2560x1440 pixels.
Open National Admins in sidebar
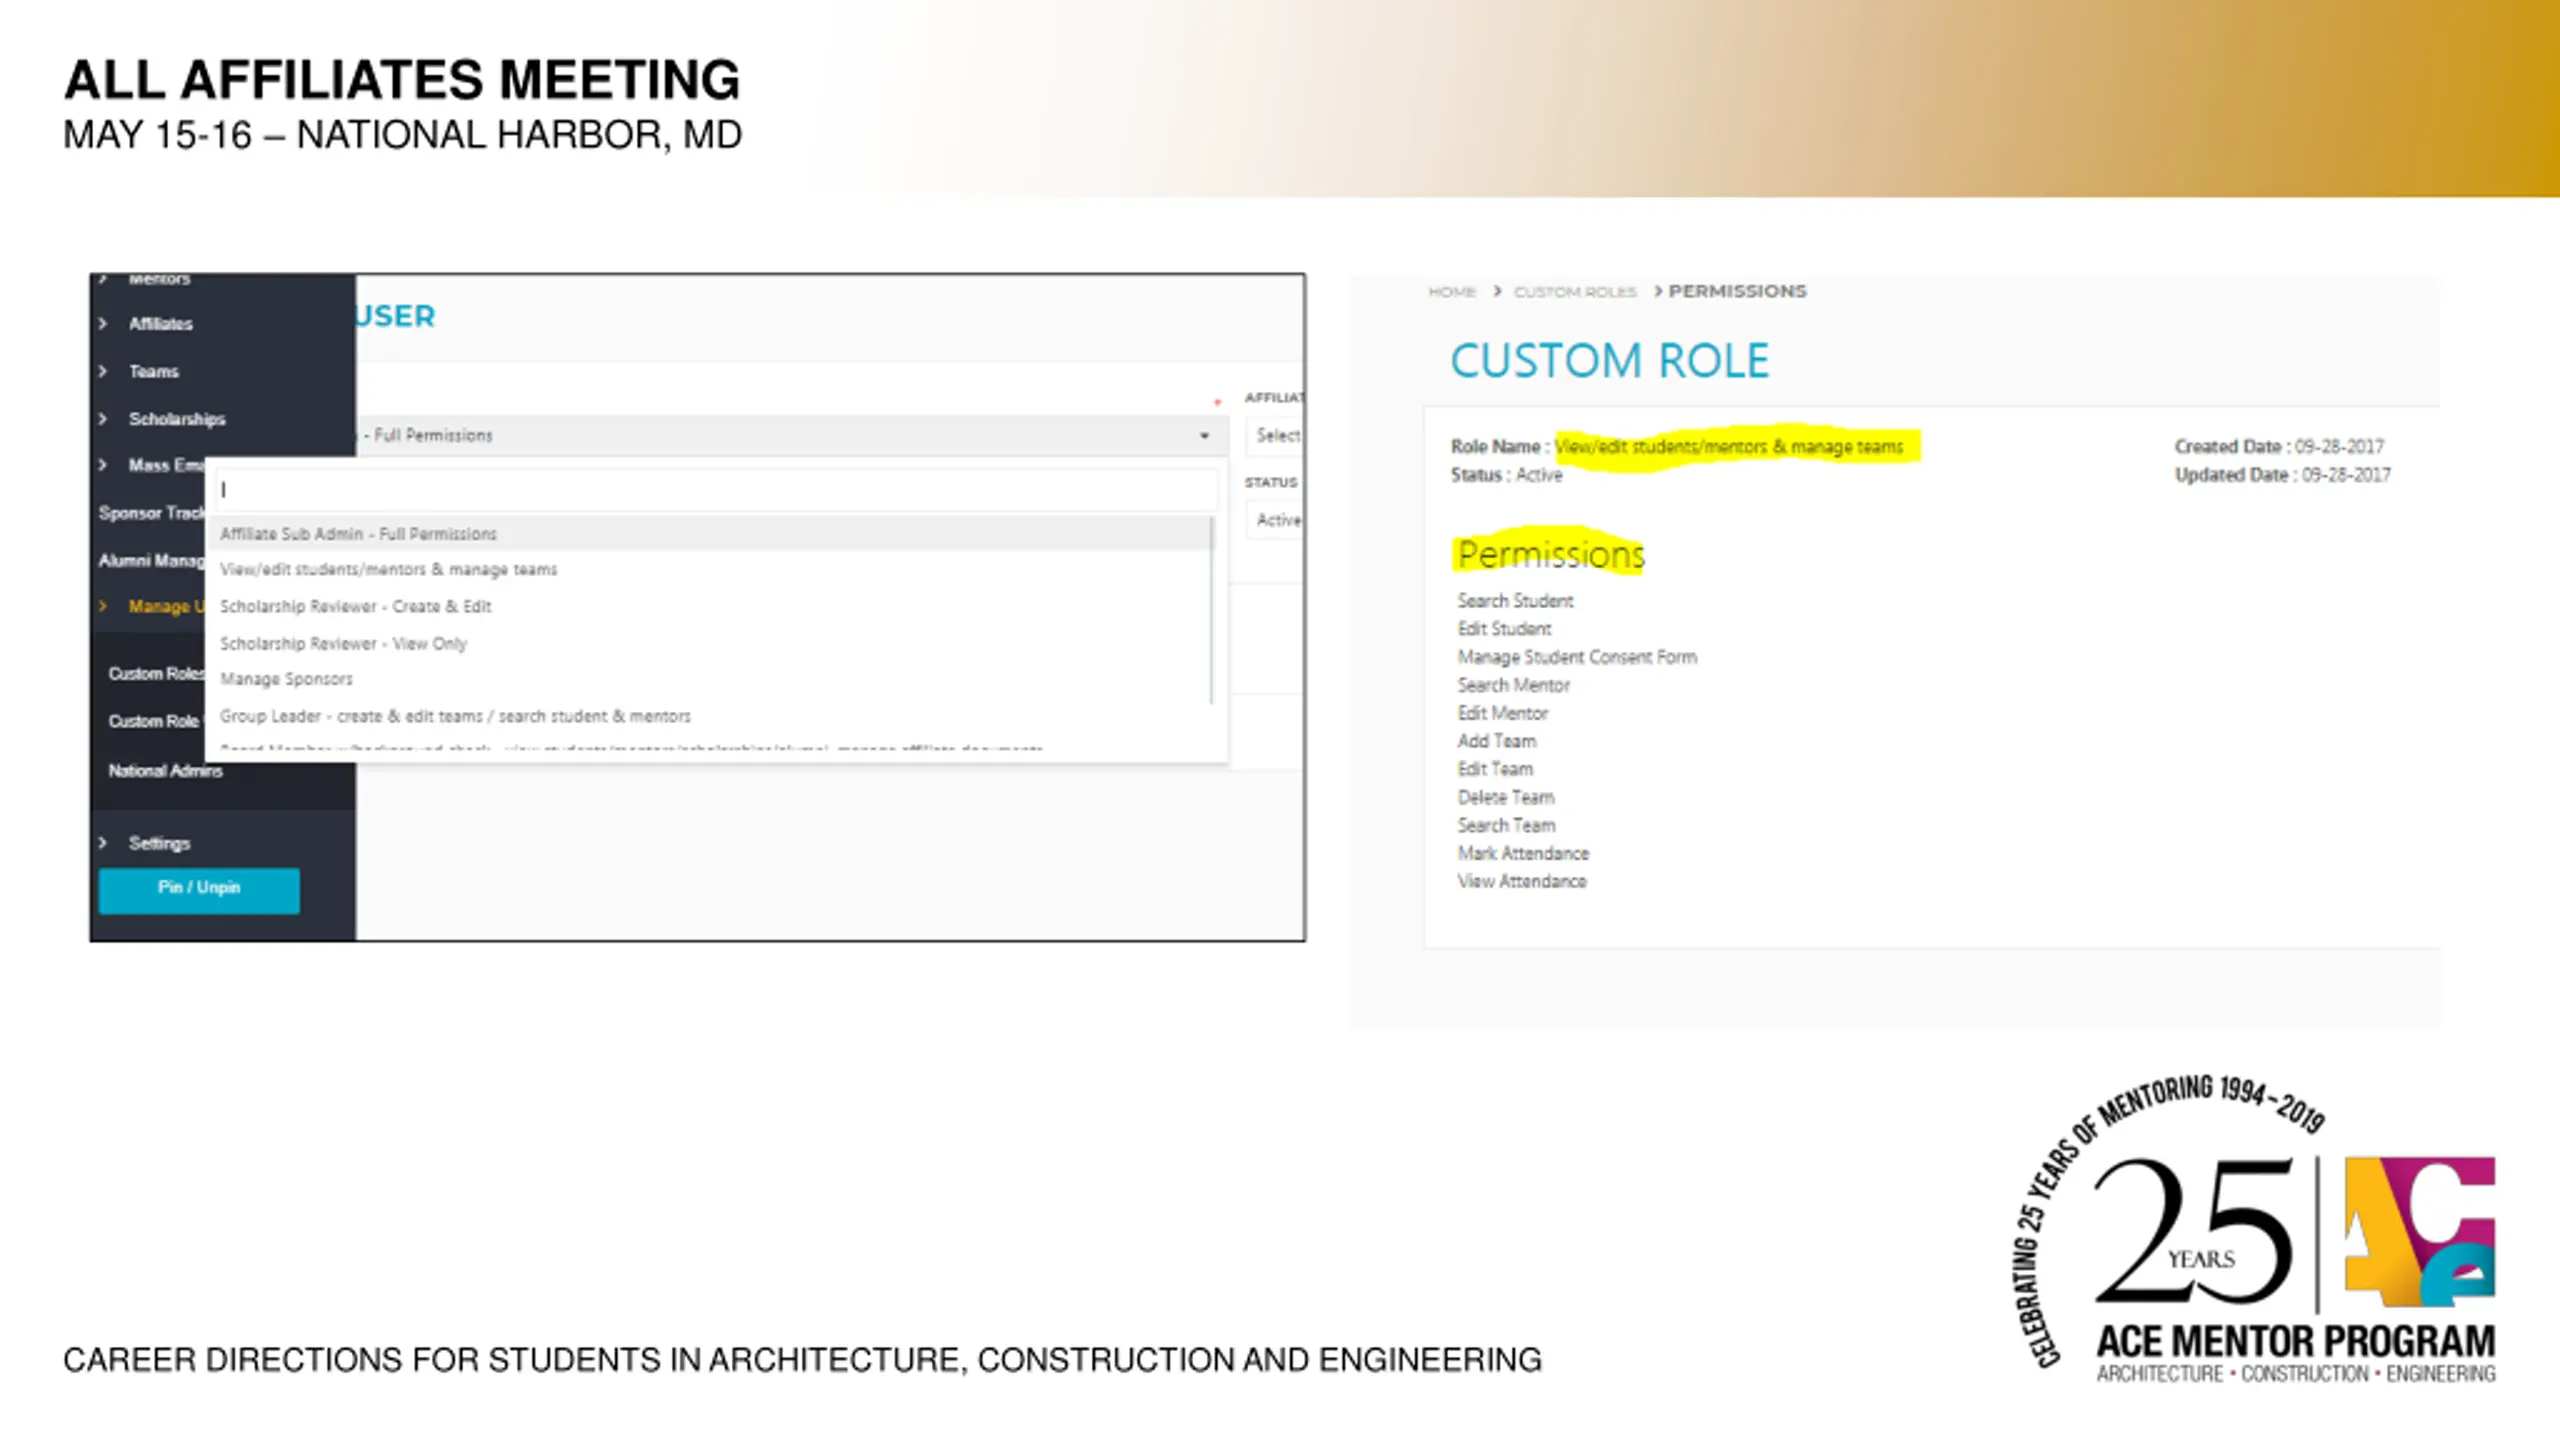coord(165,770)
